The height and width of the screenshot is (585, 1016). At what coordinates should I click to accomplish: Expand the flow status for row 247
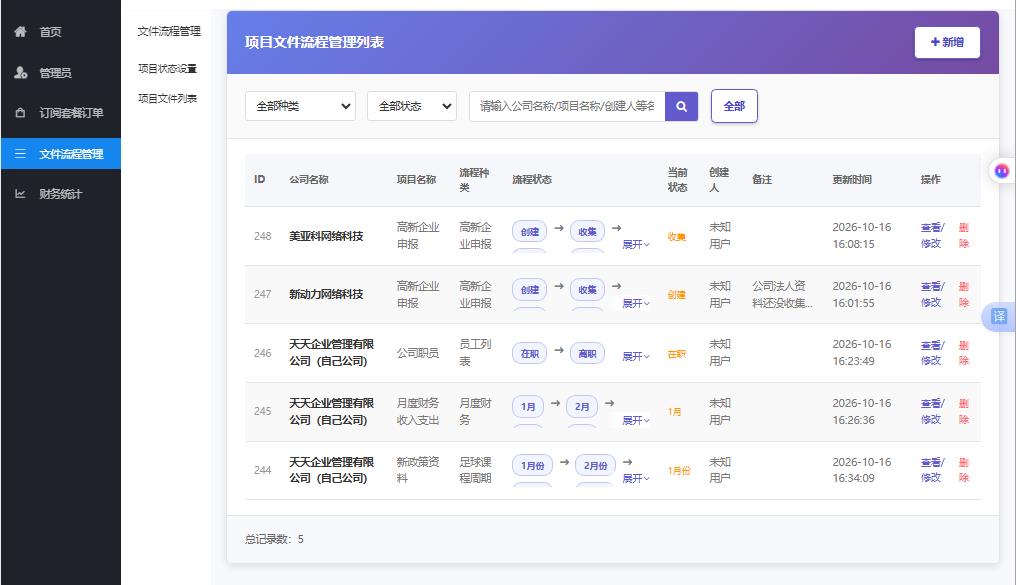[636, 304]
